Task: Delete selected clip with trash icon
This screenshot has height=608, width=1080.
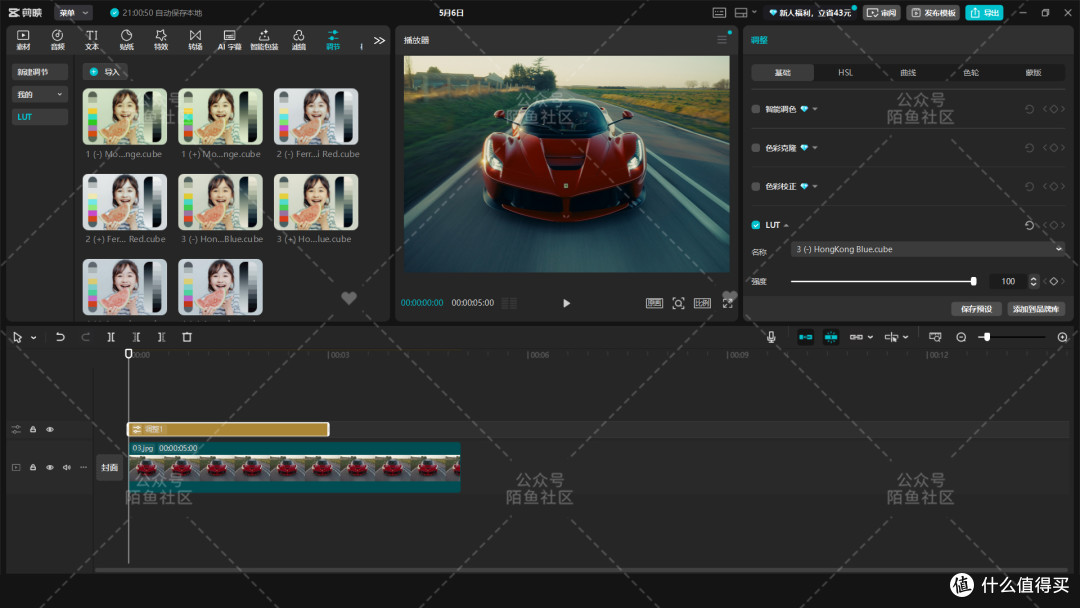Action: (x=187, y=337)
